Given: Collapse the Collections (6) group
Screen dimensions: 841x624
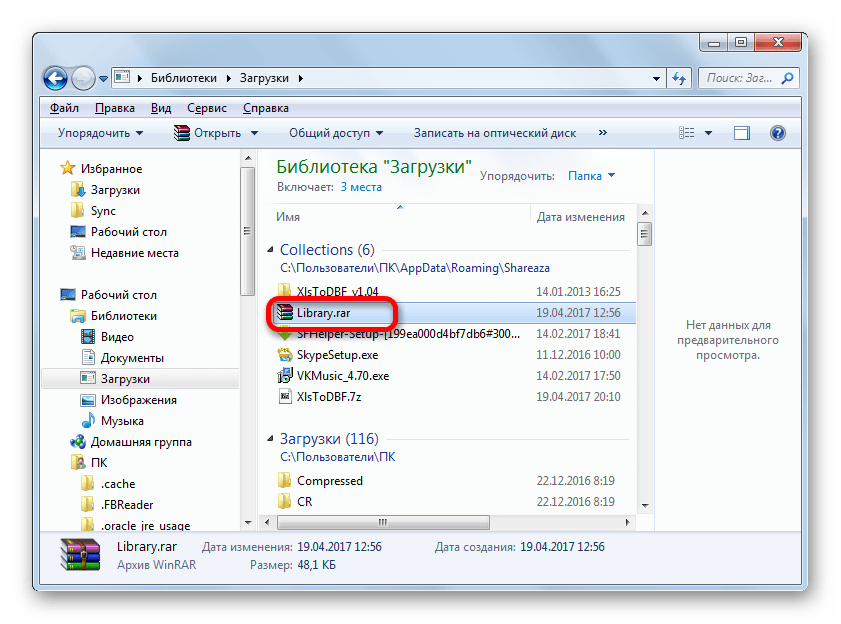Looking at the screenshot, I should (270, 249).
